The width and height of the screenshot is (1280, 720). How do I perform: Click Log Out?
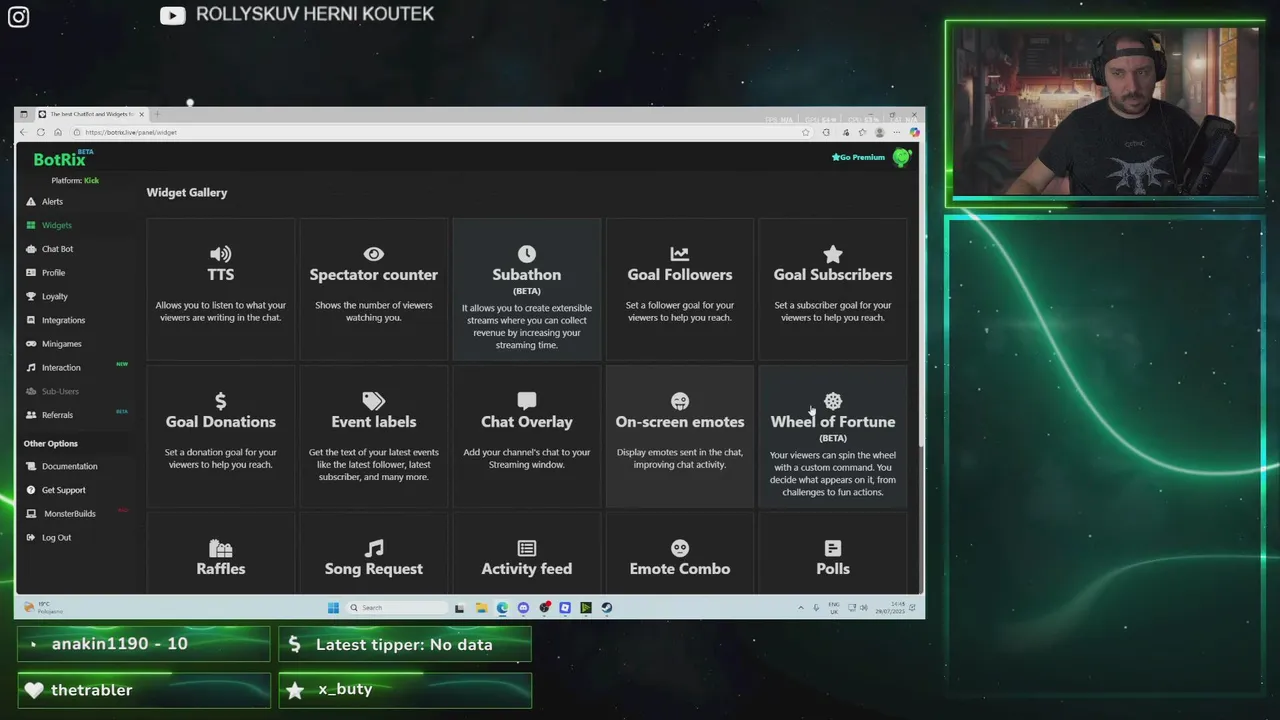56,538
